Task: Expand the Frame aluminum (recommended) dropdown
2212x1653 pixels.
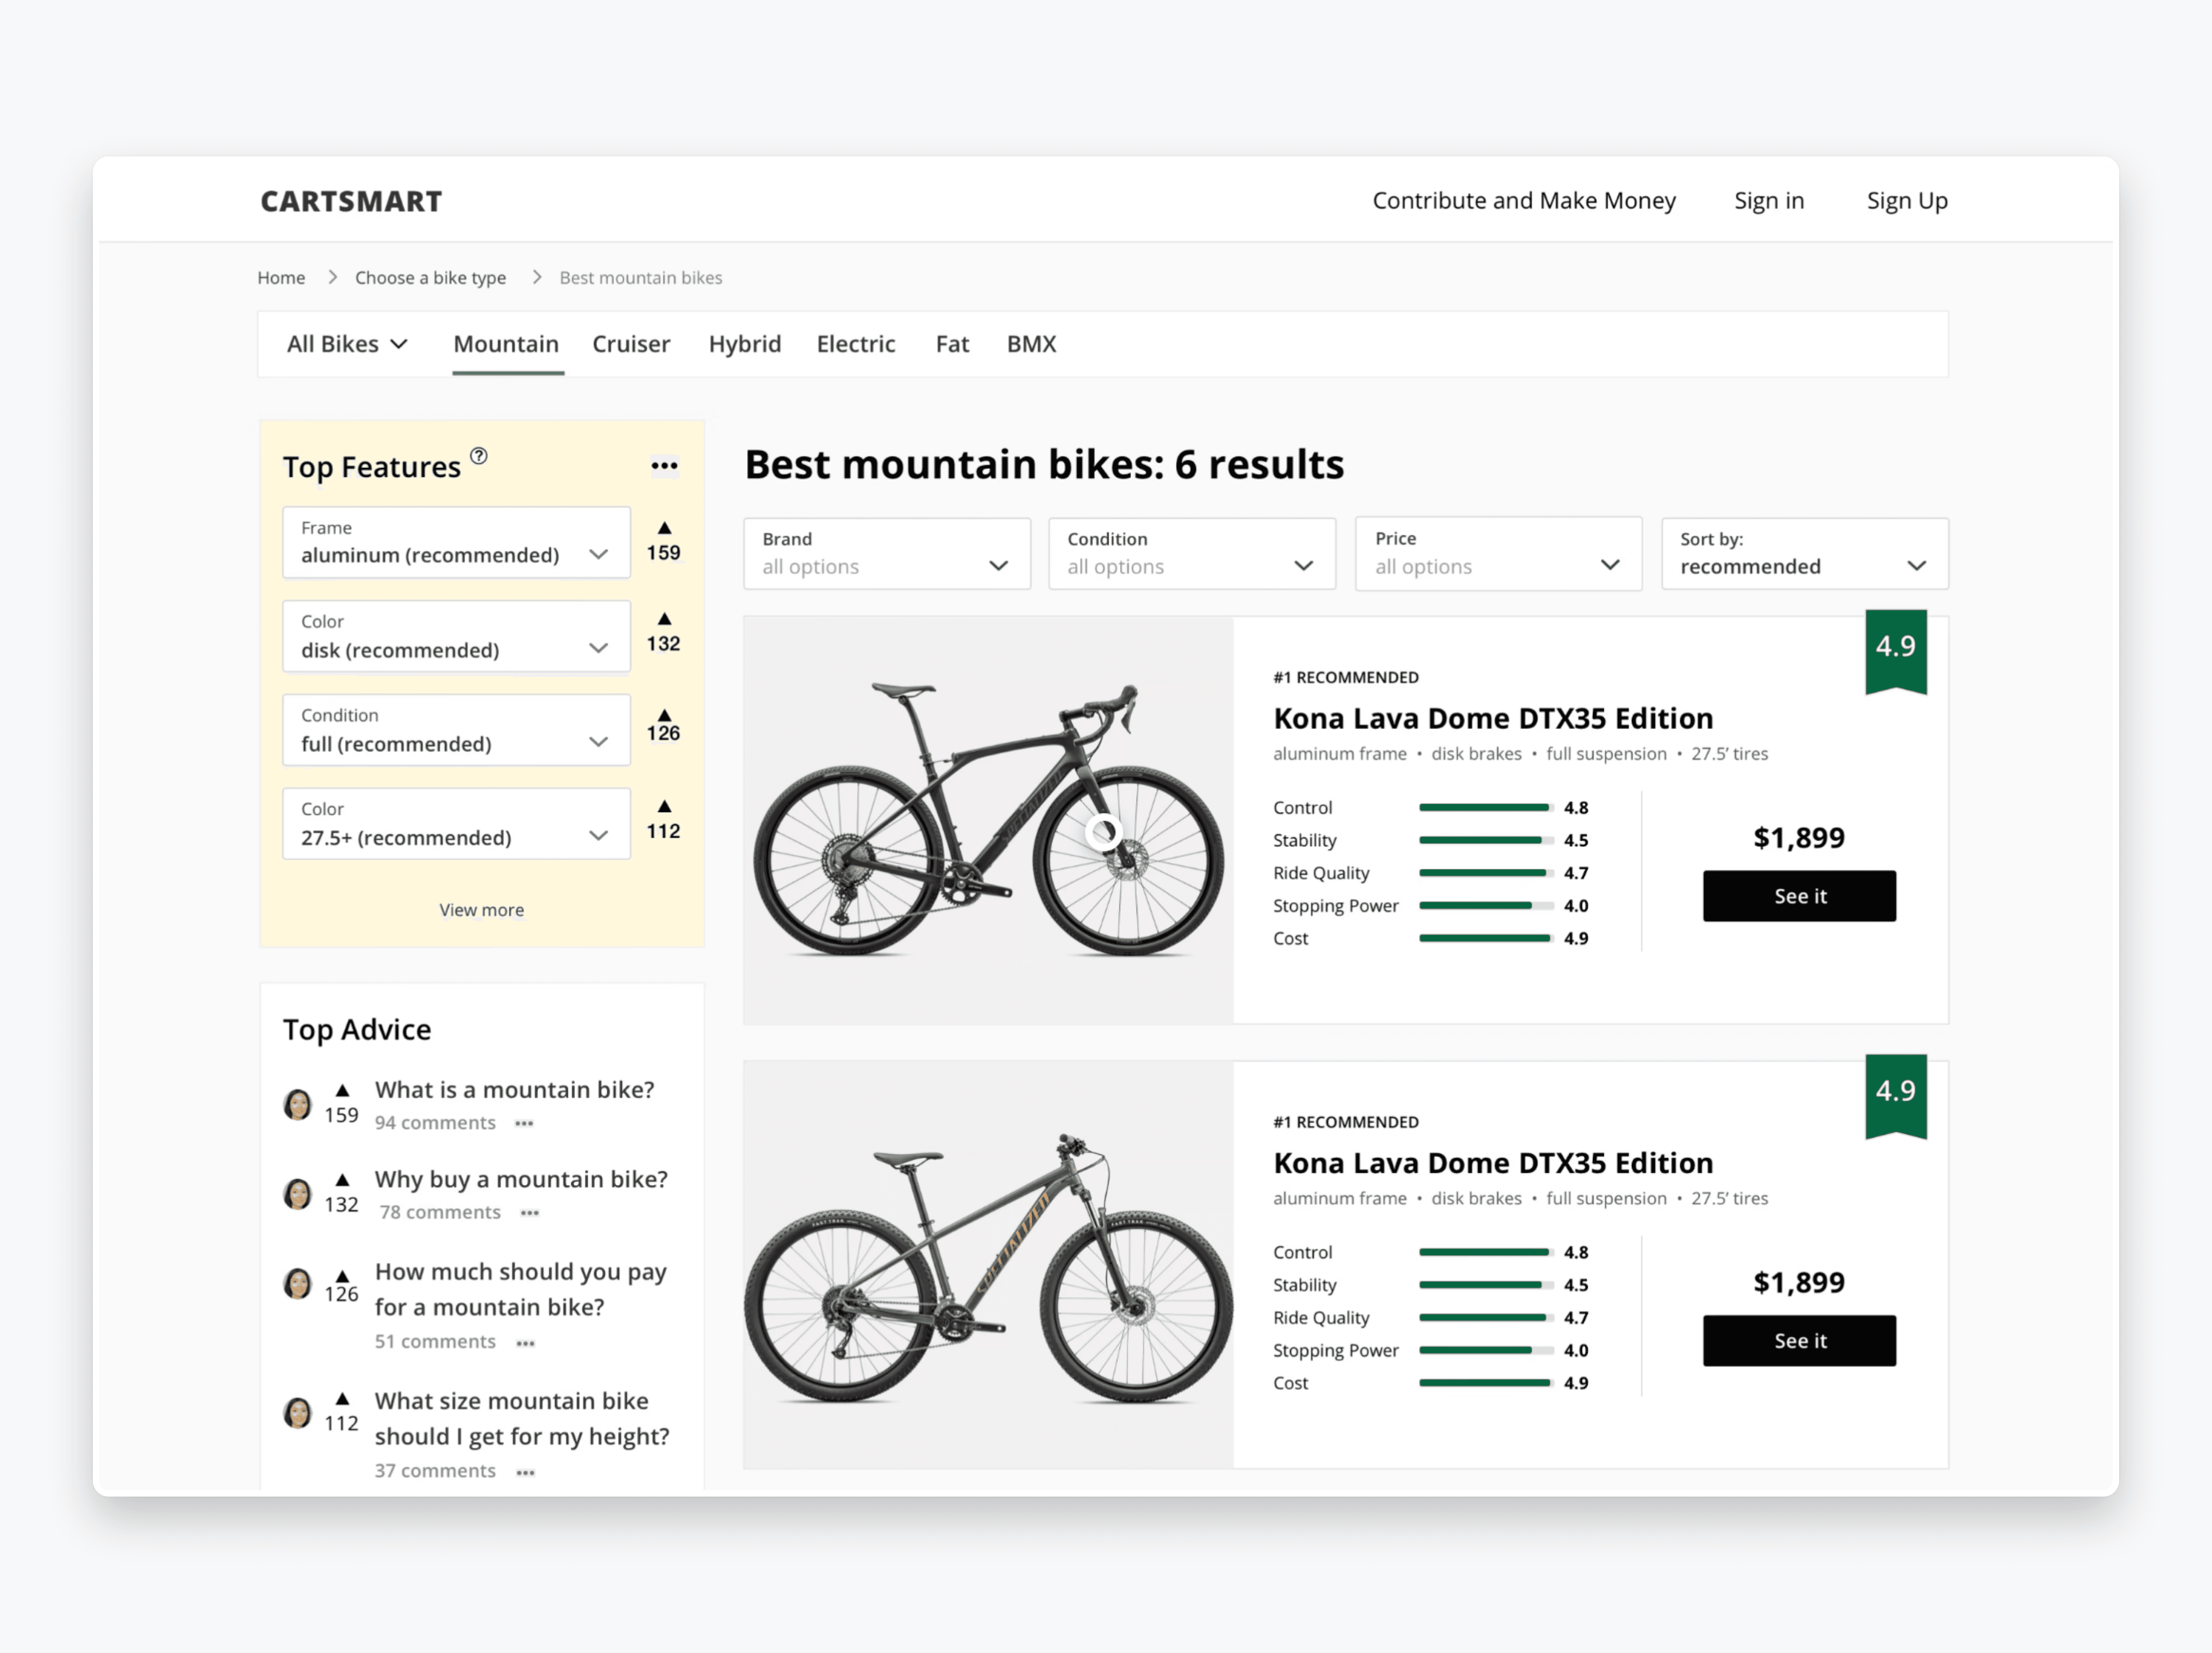Action: [456, 543]
